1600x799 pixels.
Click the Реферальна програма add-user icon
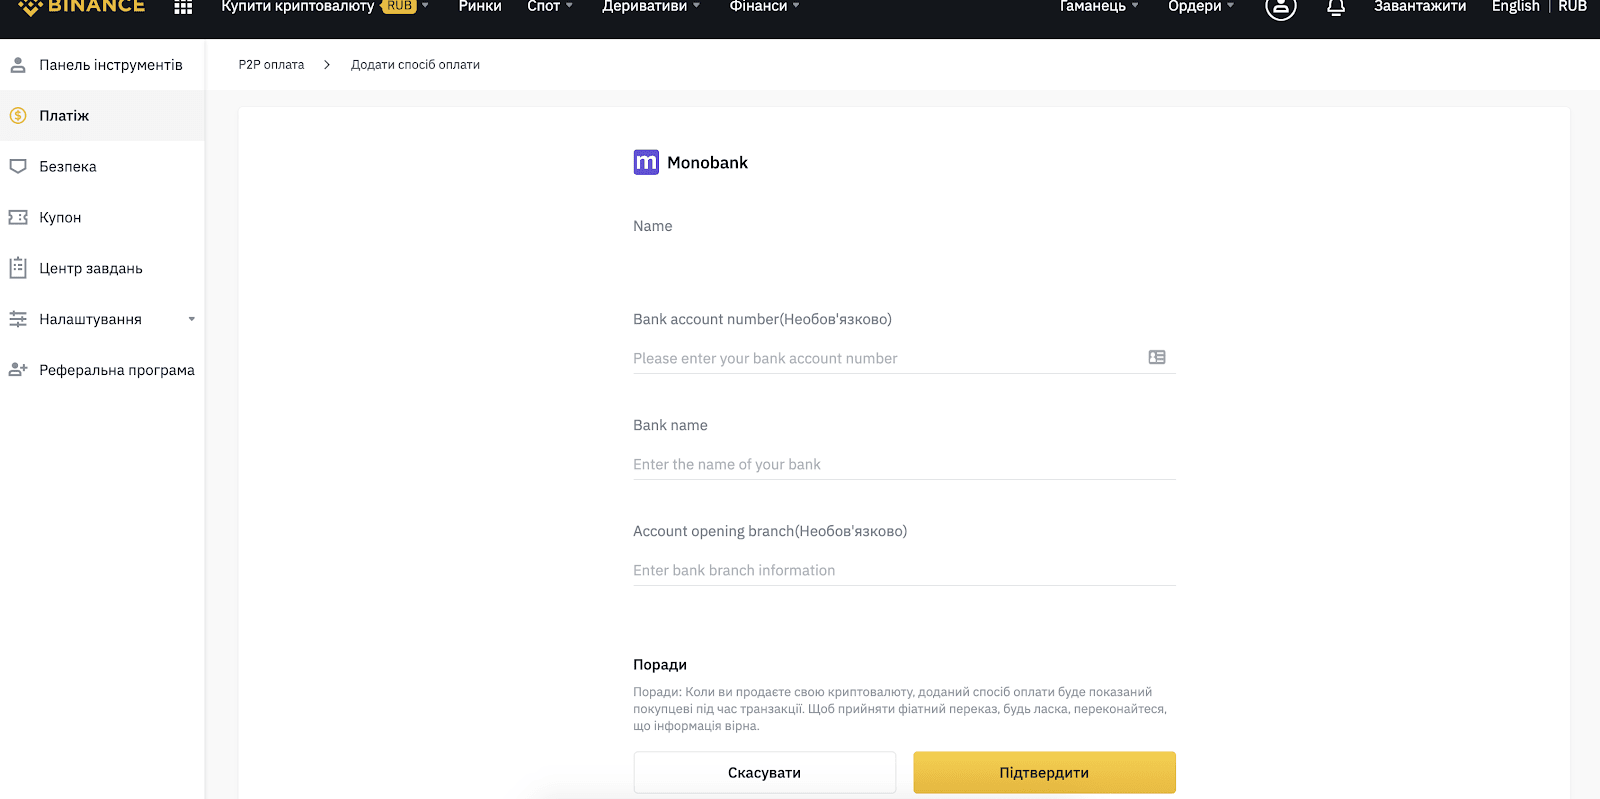point(18,370)
